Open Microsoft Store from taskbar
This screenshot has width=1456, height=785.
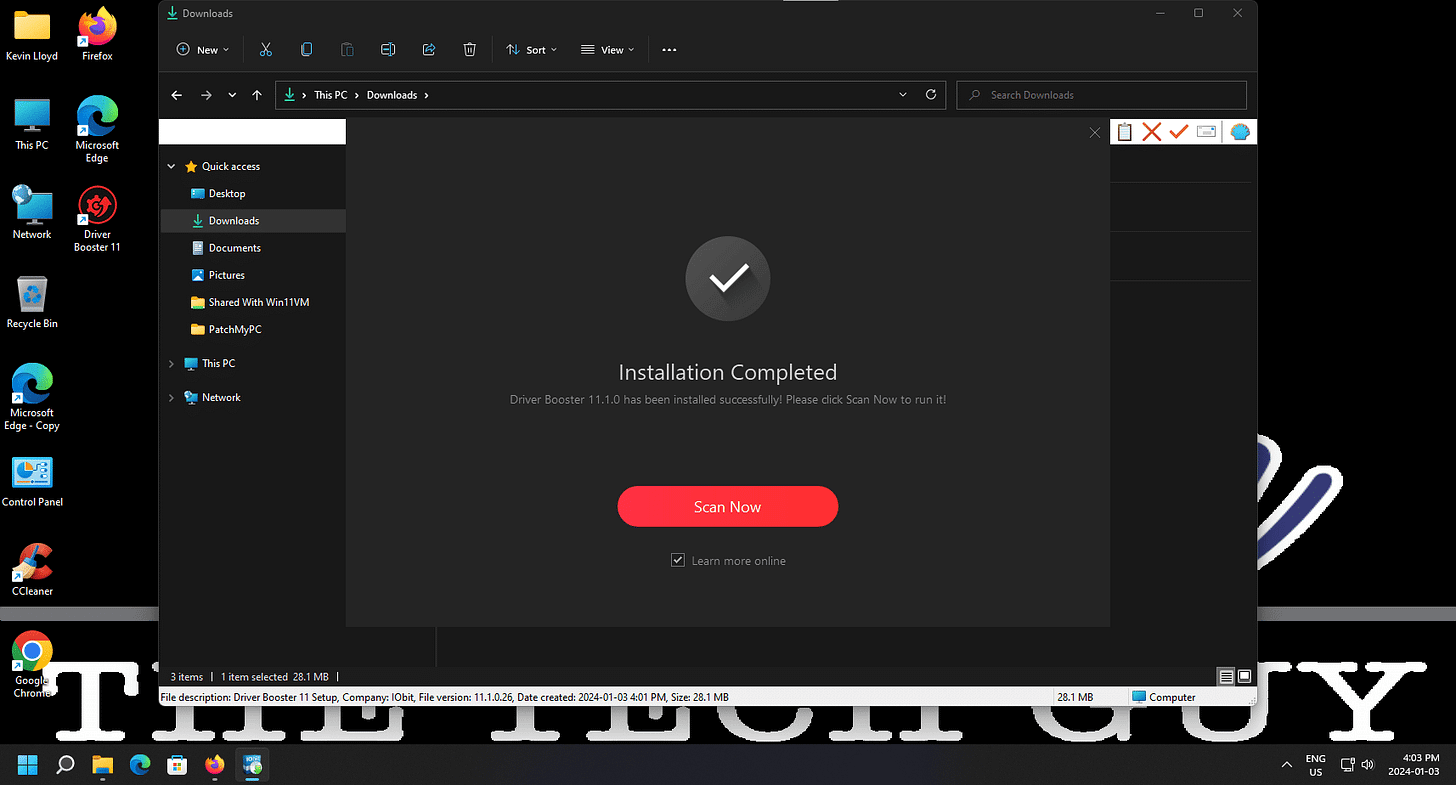point(177,765)
